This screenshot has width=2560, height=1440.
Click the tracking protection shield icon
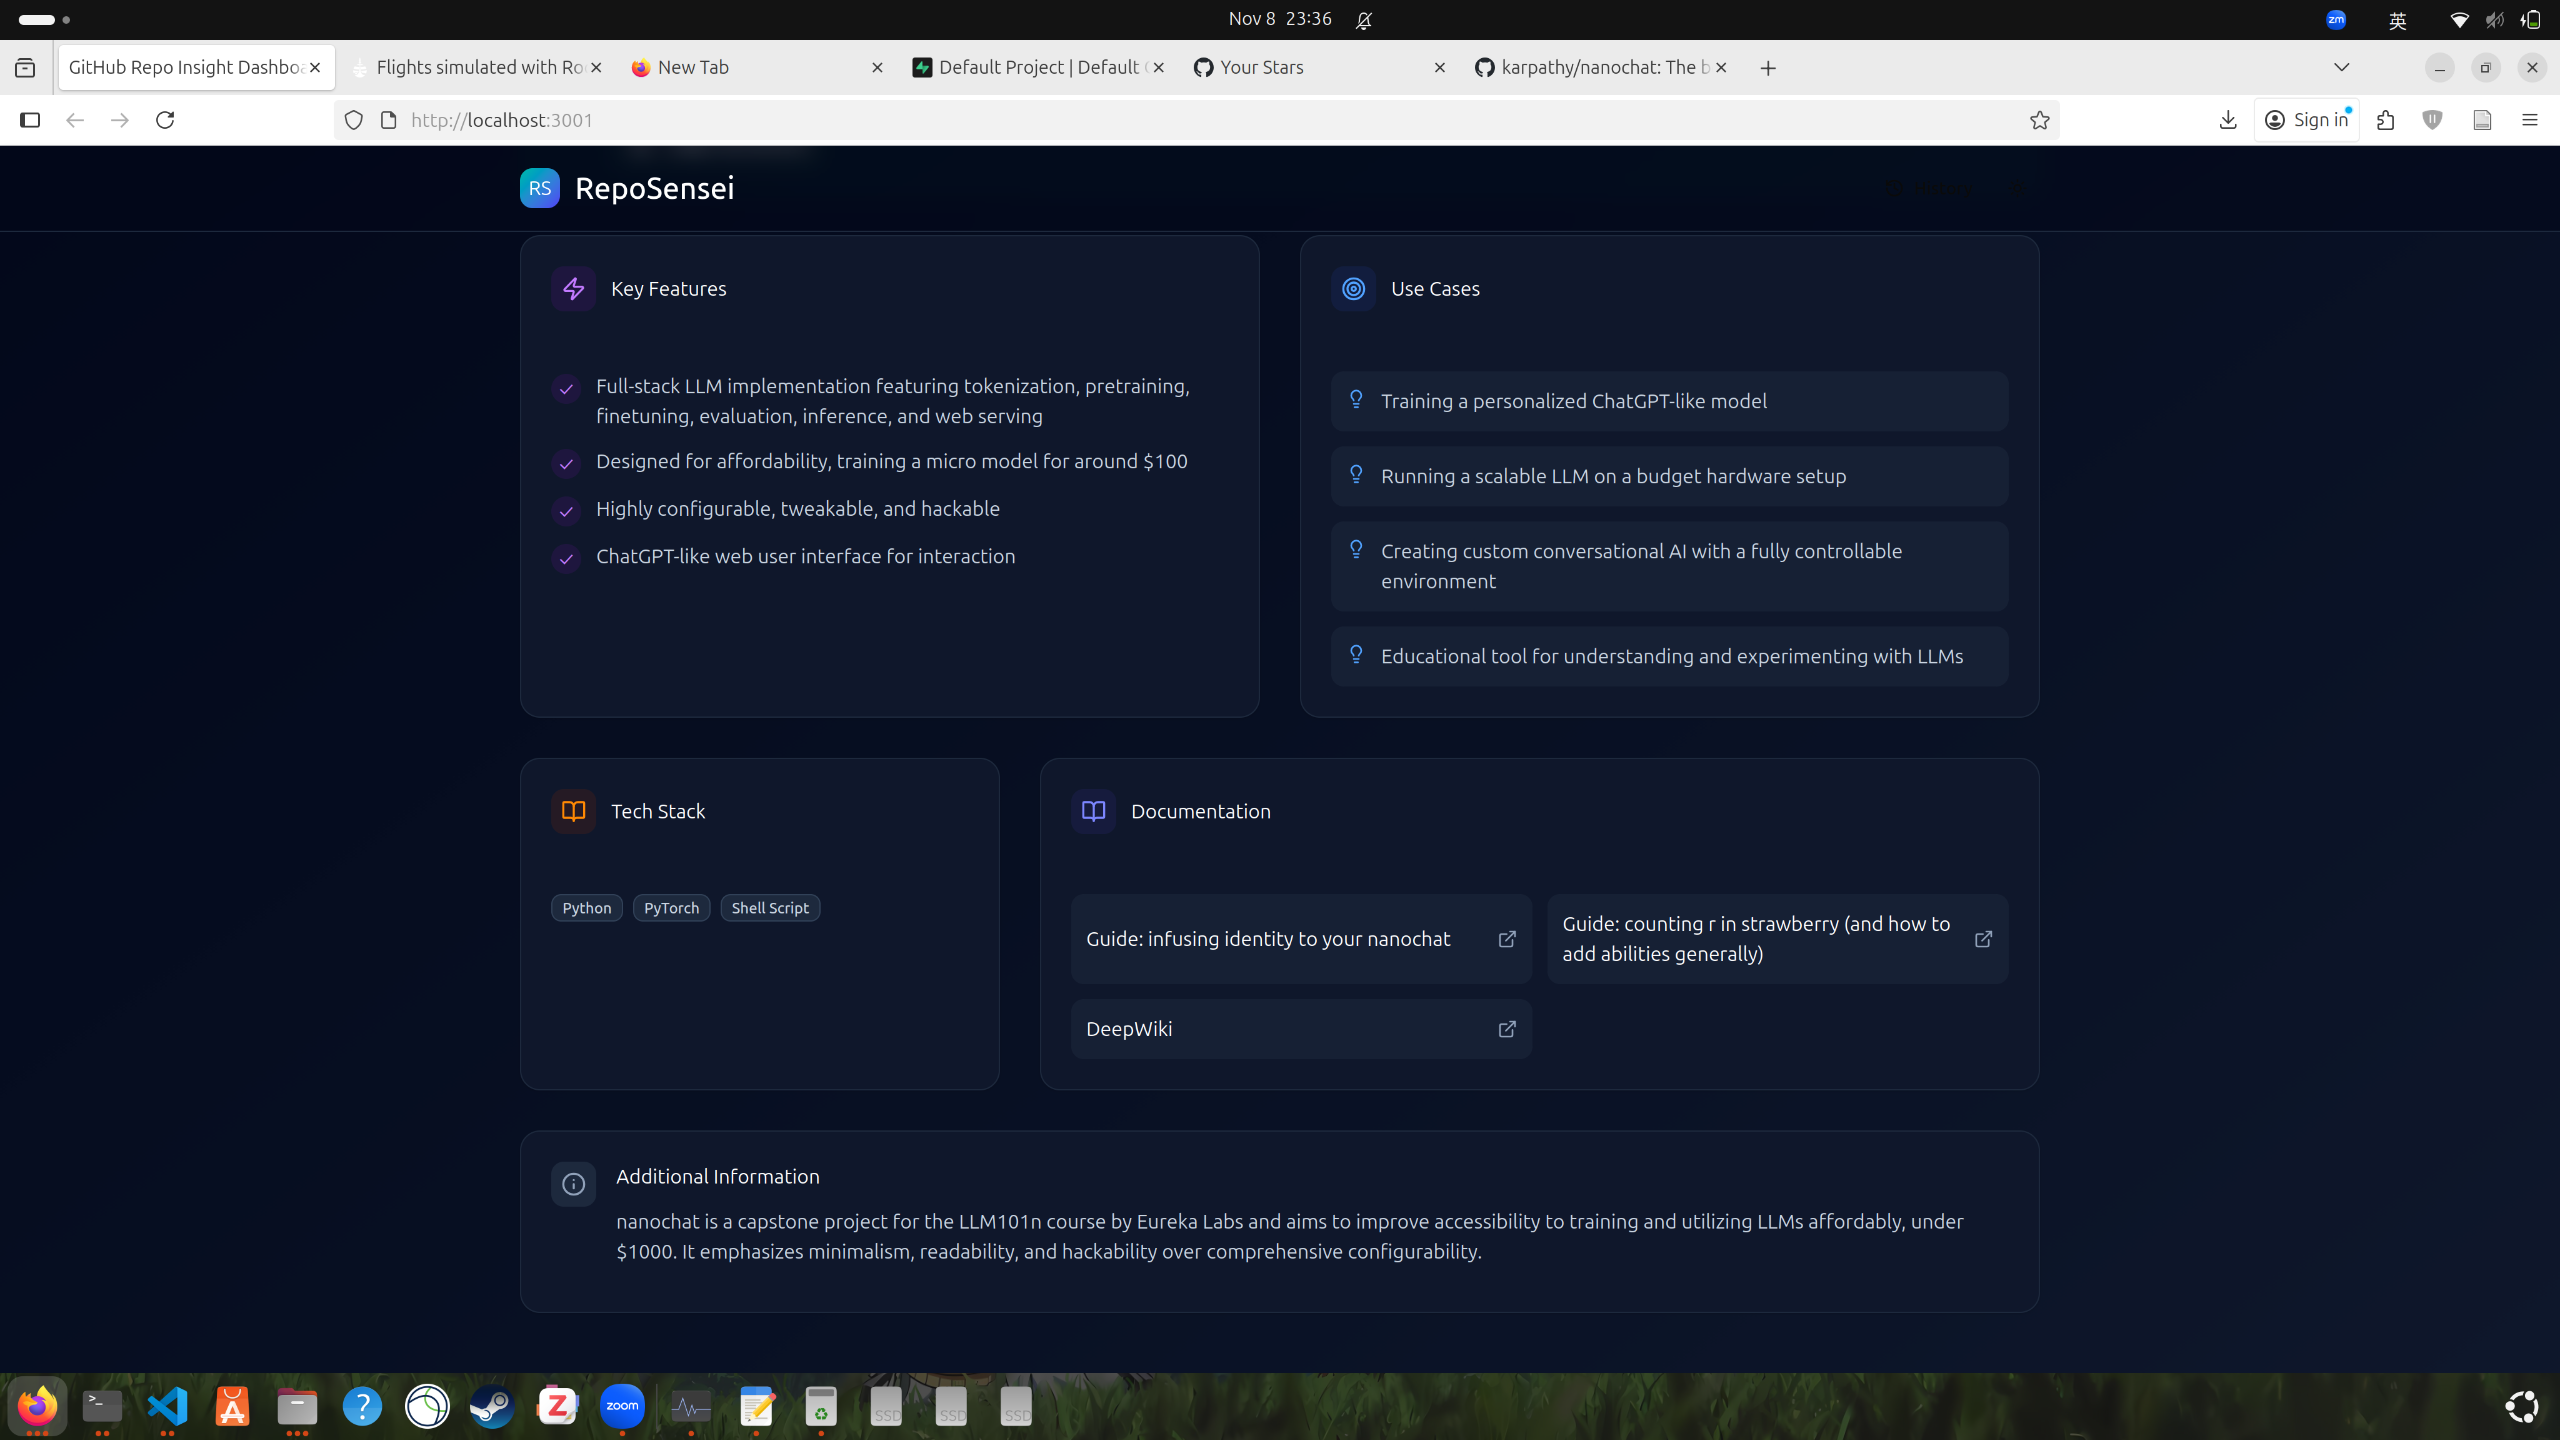click(x=353, y=120)
